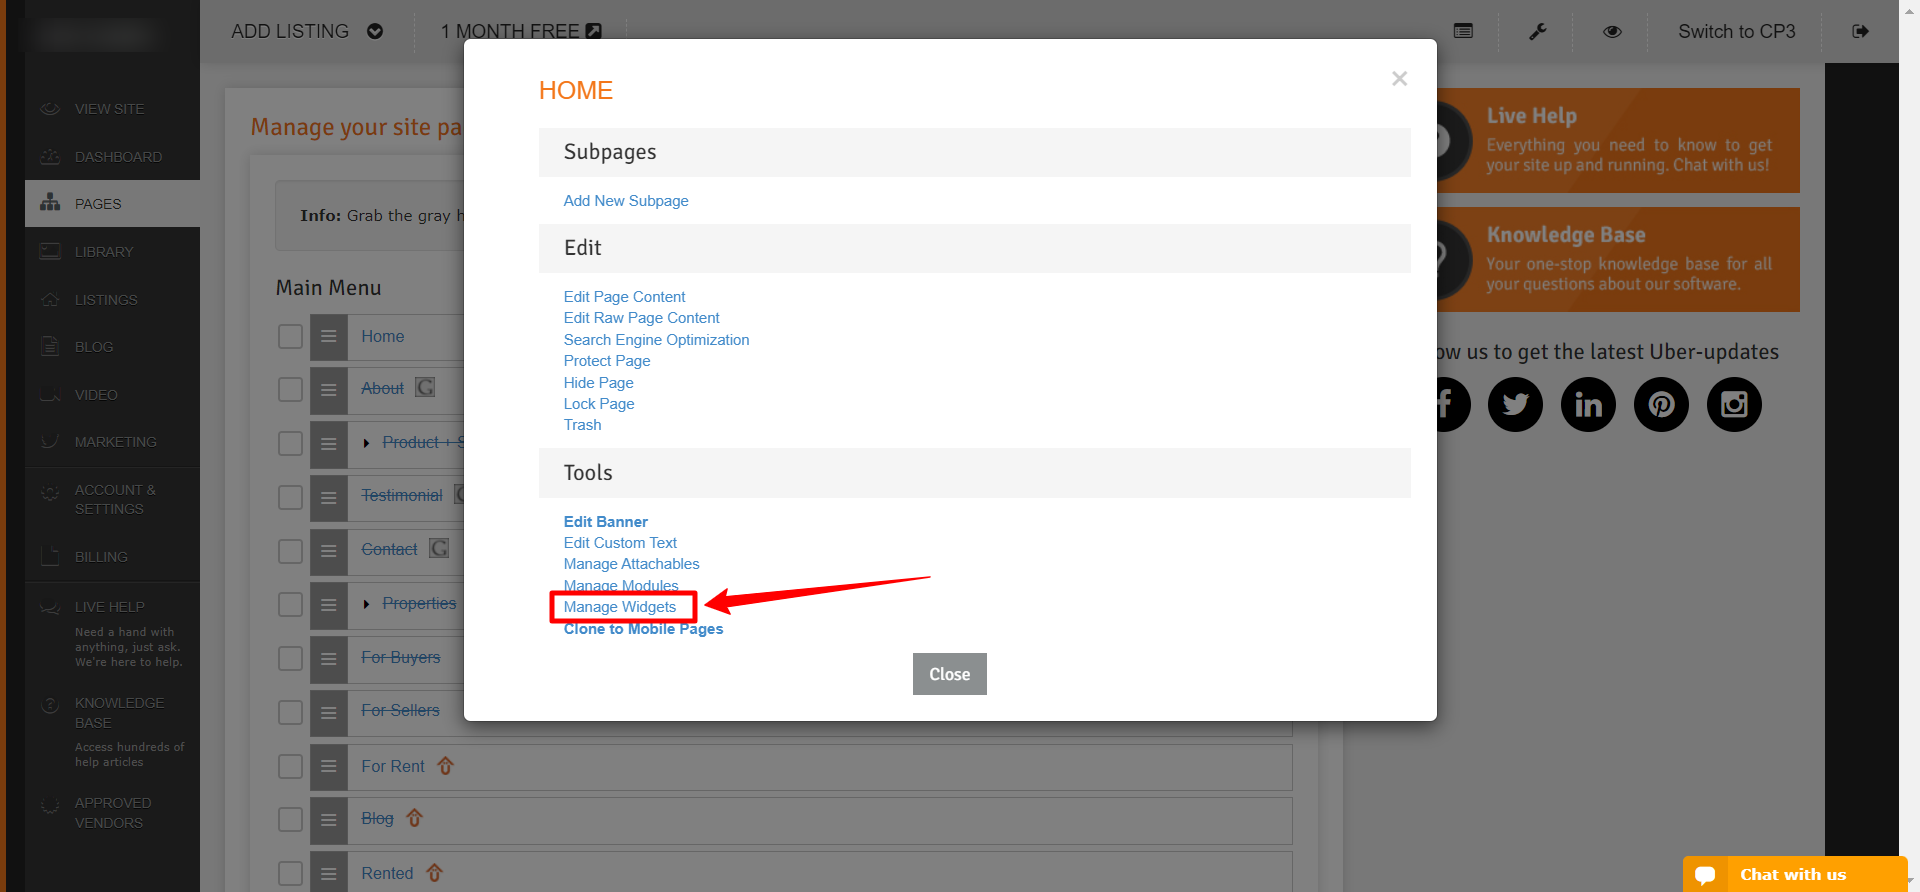Click the Protect Page link
1920x892 pixels.
click(x=607, y=361)
